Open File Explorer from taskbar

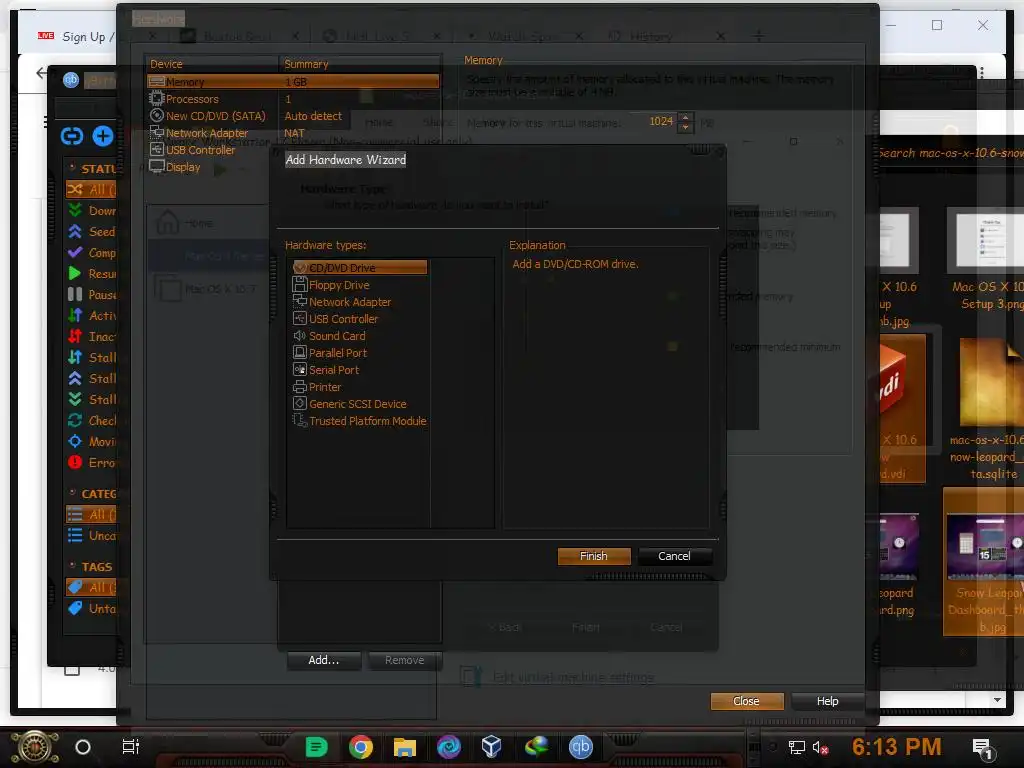pos(404,746)
